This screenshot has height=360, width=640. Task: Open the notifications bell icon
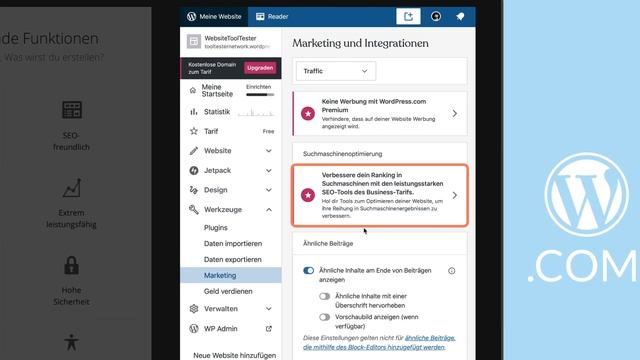[x=460, y=16]
